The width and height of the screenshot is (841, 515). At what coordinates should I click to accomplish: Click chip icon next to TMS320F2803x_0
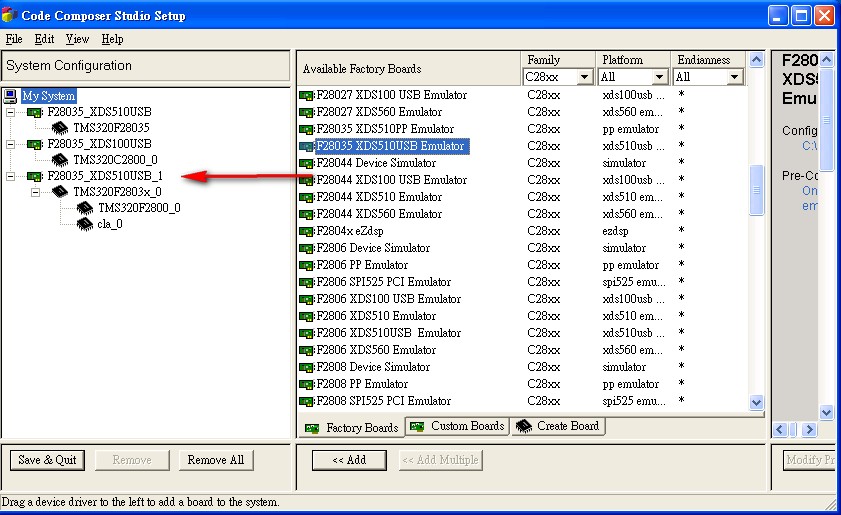tap(60, 192)
